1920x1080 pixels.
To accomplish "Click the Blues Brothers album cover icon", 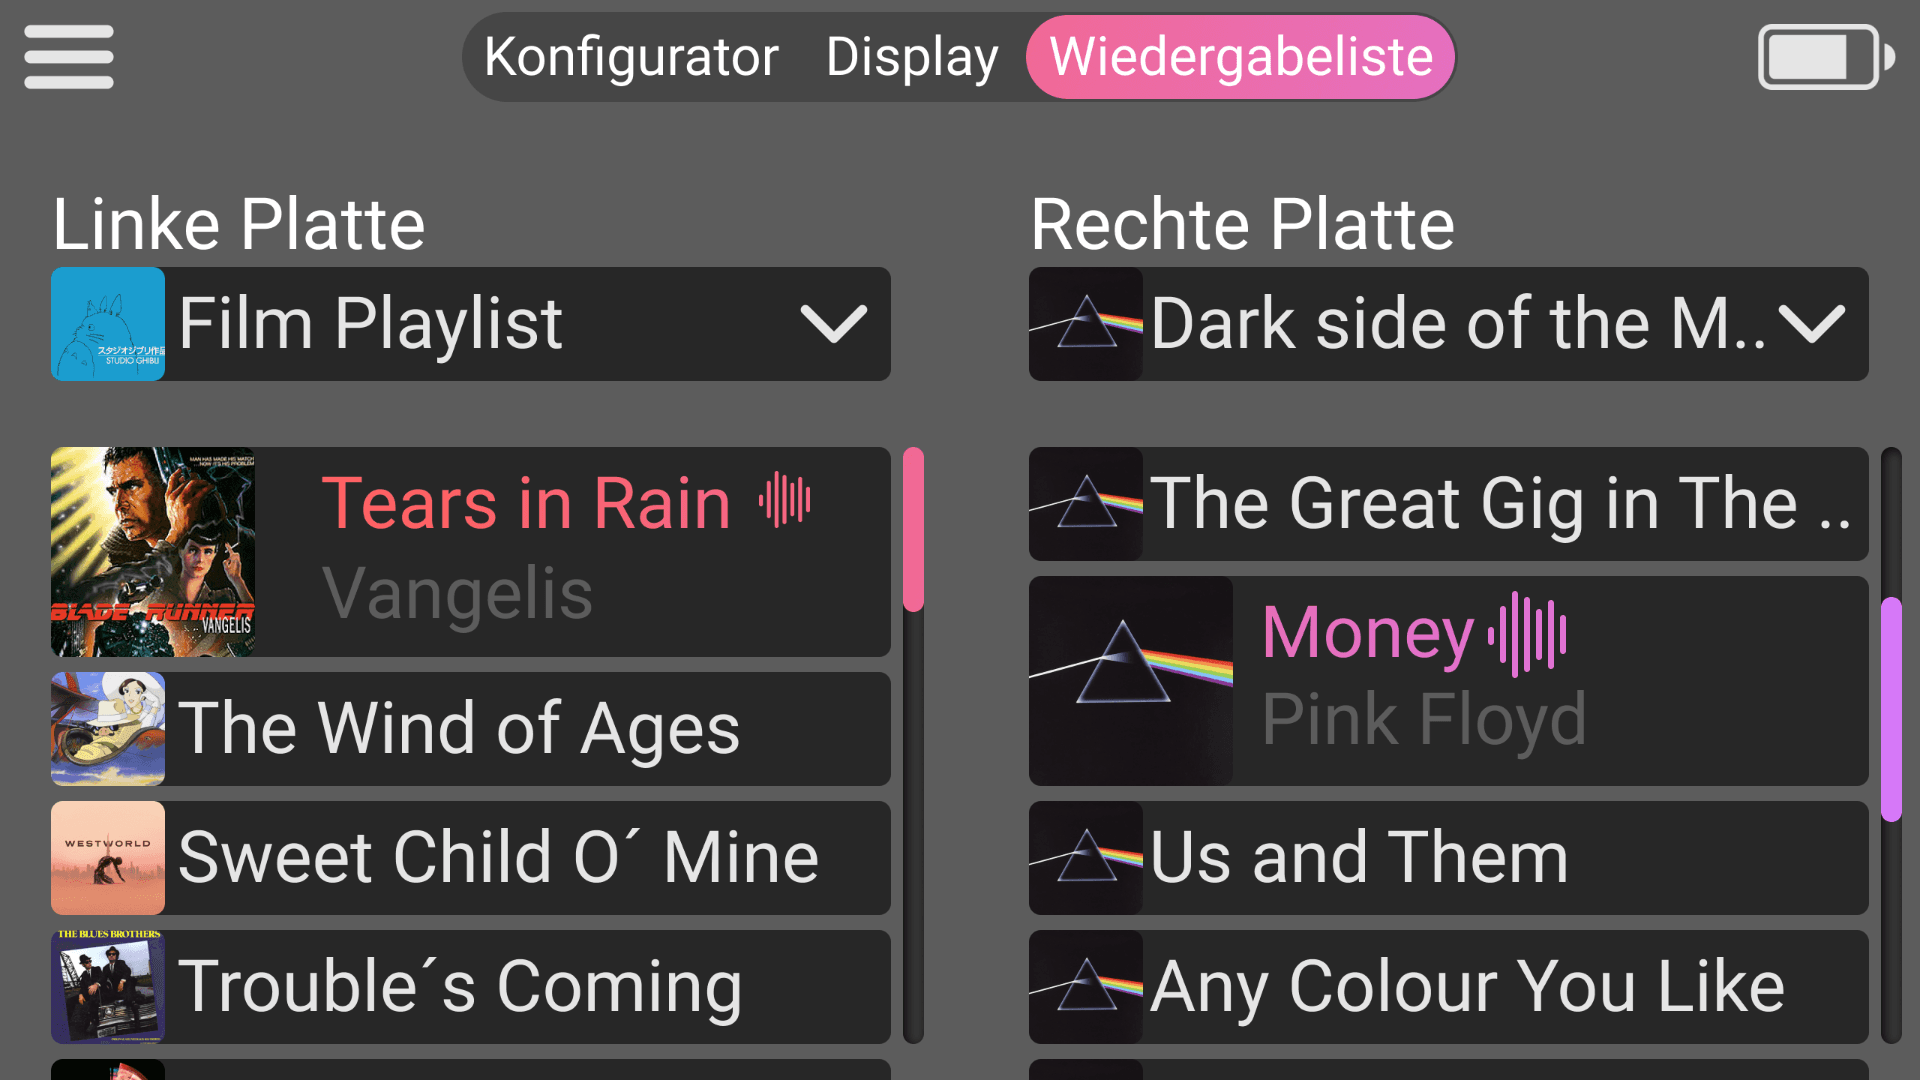I will click(108, 987).
